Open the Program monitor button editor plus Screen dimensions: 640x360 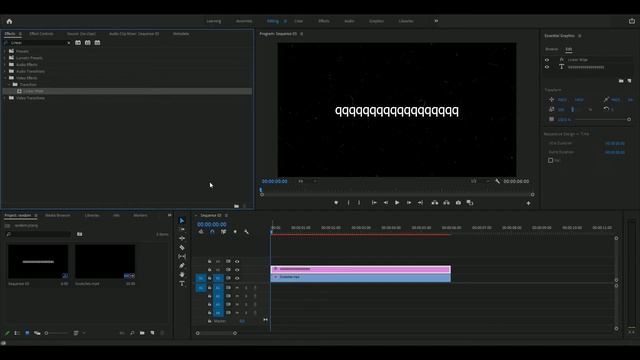(x=528, y=203)
